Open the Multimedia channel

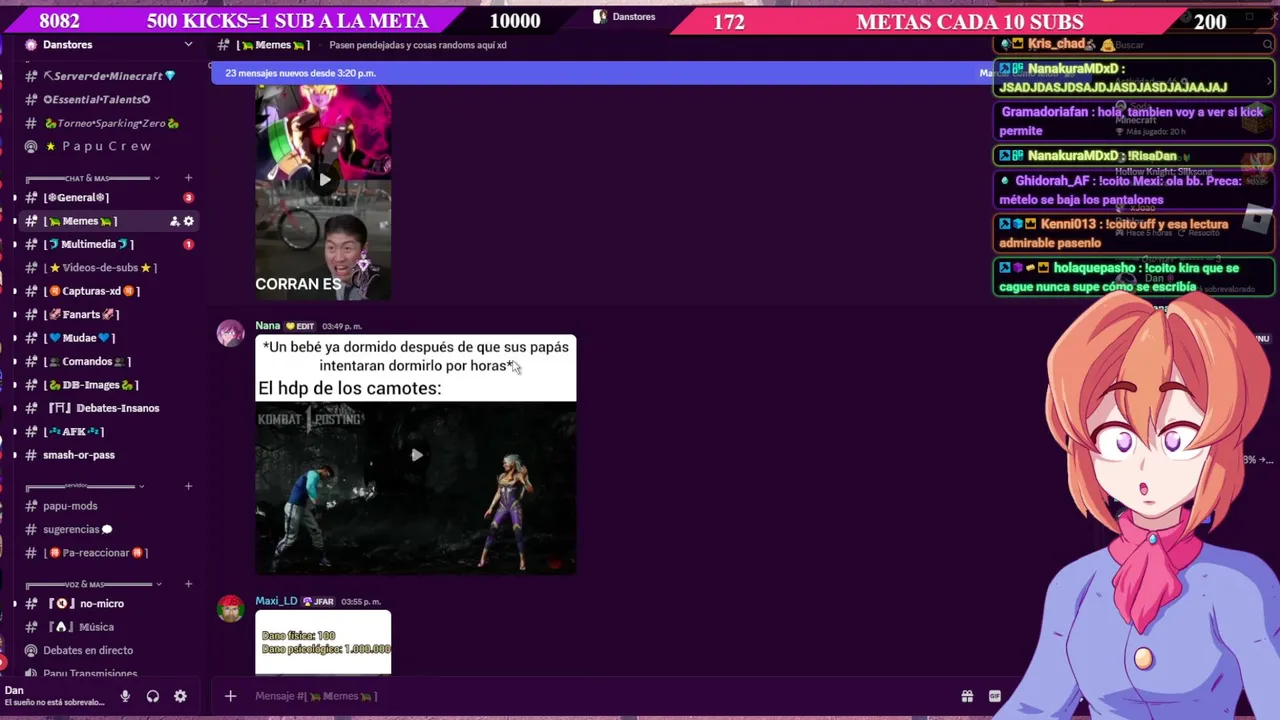pos(90,244)
